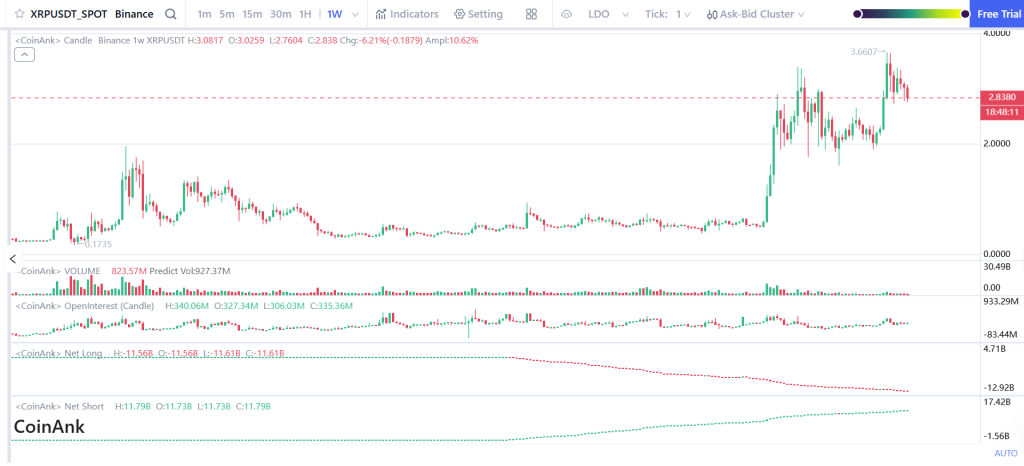Select the 1m timeframe
The width and height of the screenshot is (1024, 466).
pyautogui.click(x=204, y=14)
